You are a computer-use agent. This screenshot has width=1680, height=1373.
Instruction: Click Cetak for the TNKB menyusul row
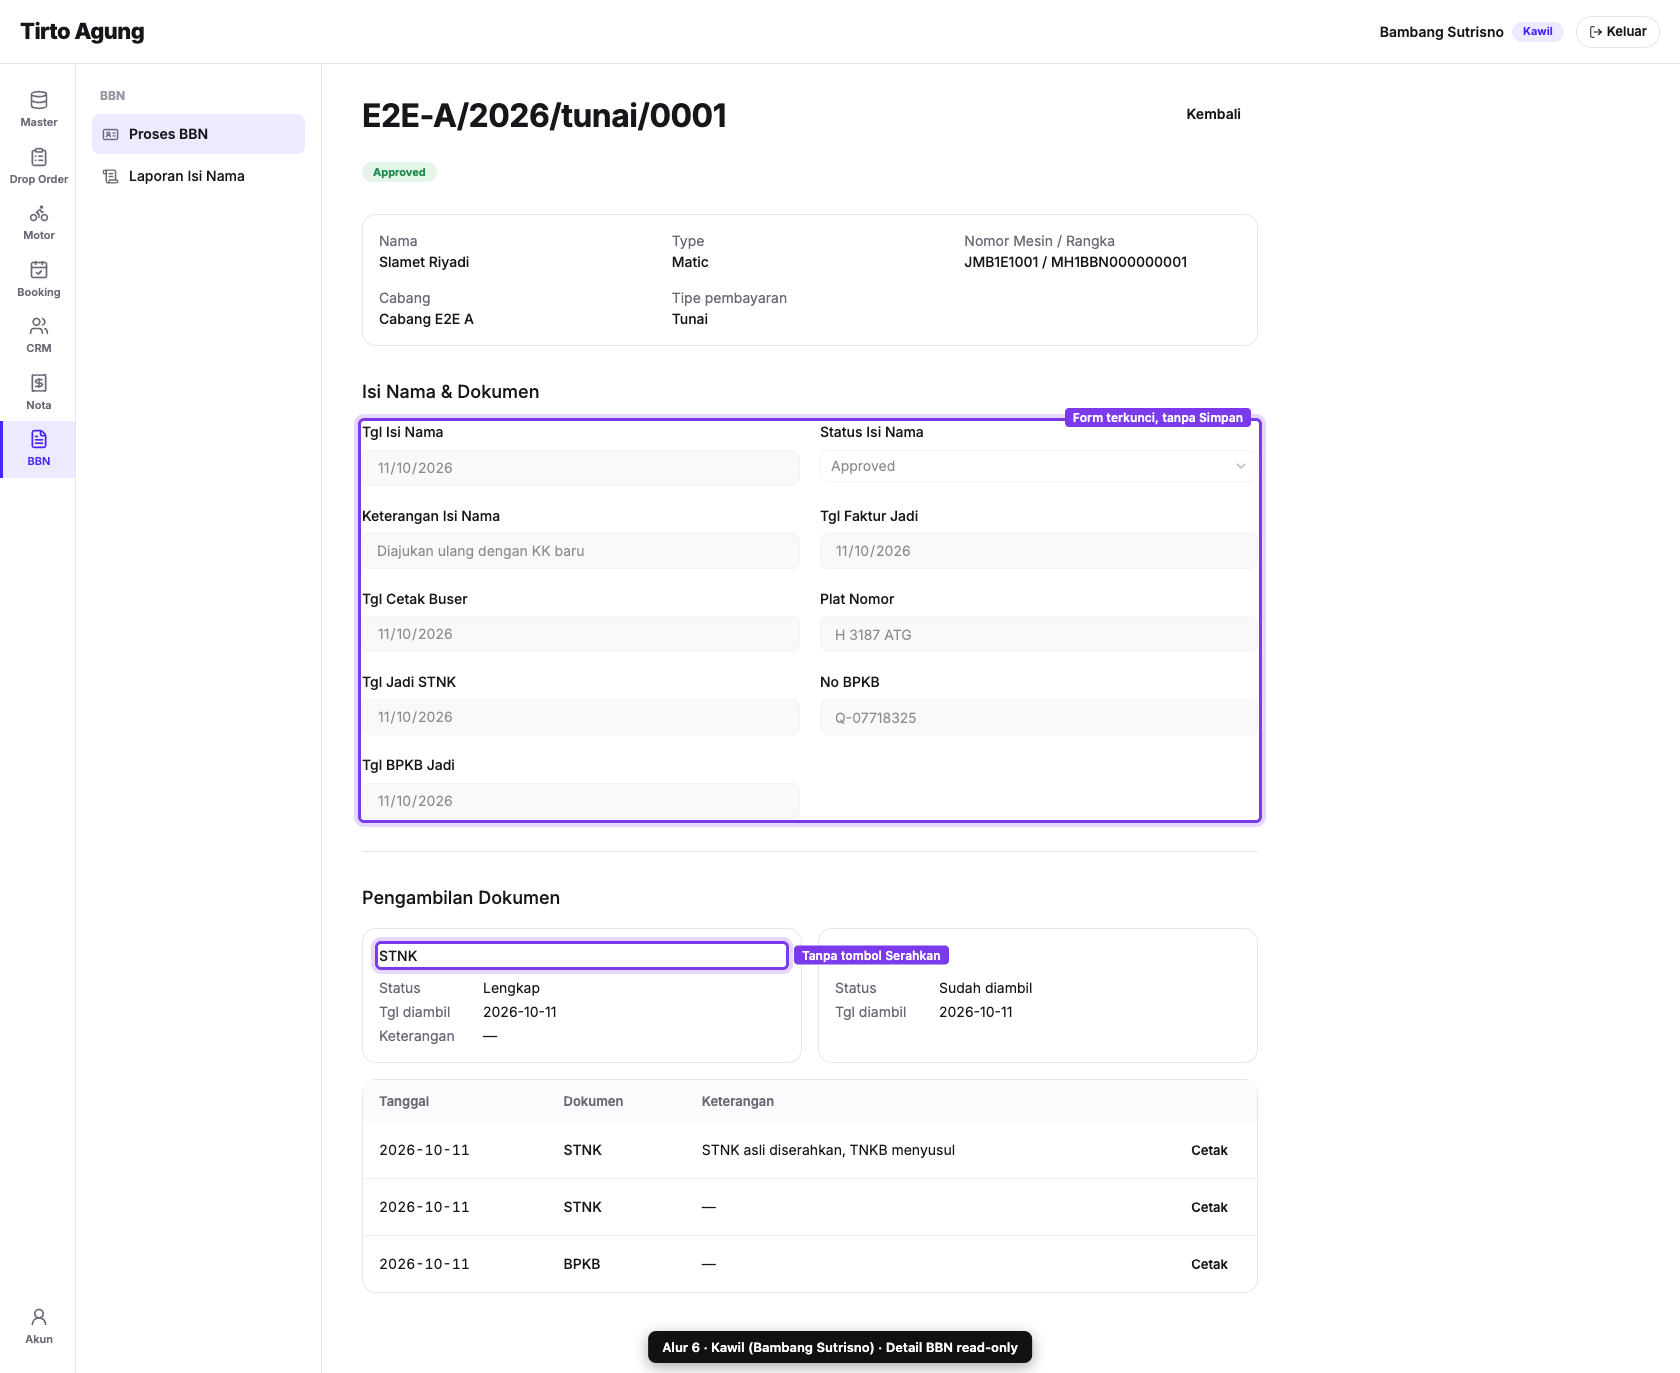click(1209, 1150)
